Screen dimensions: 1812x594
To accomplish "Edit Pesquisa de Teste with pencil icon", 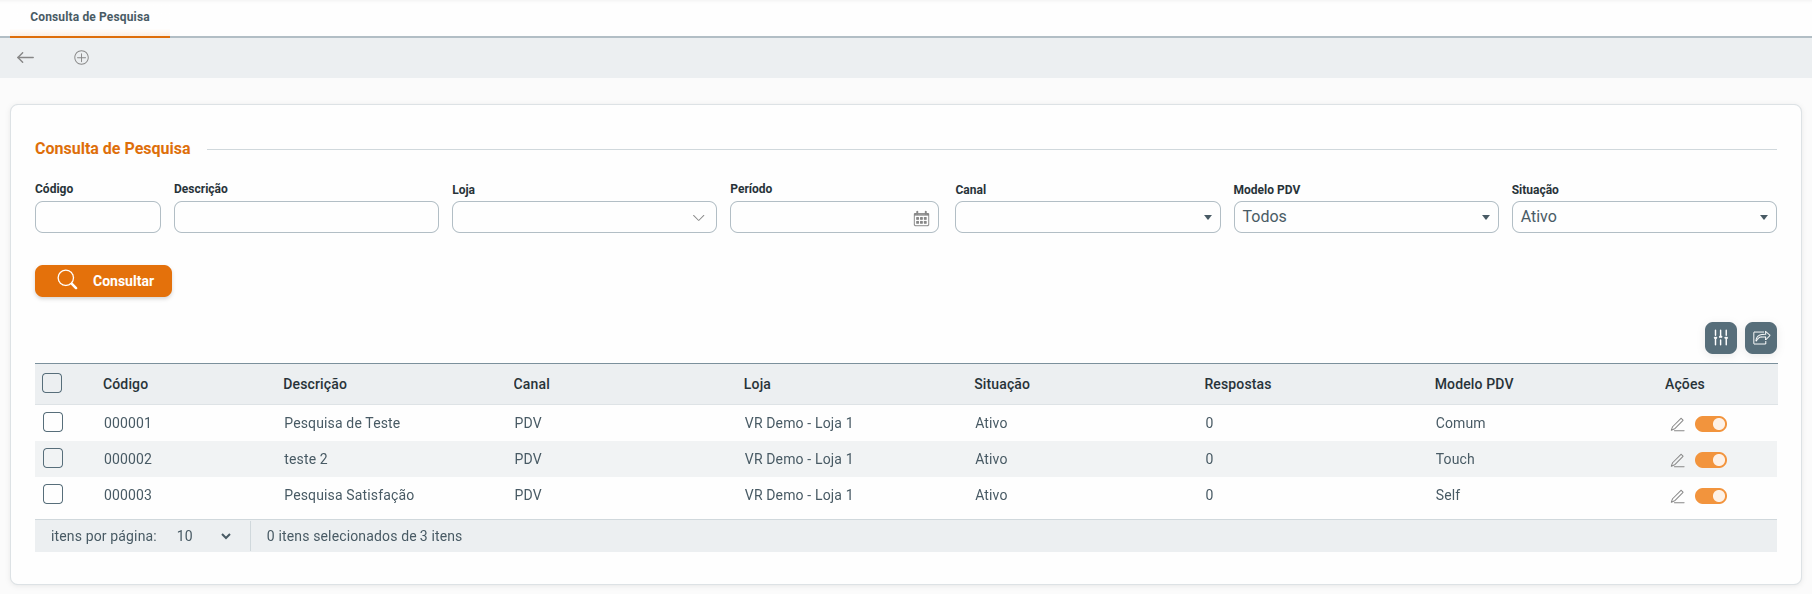I will click(x=1677, y=424).
